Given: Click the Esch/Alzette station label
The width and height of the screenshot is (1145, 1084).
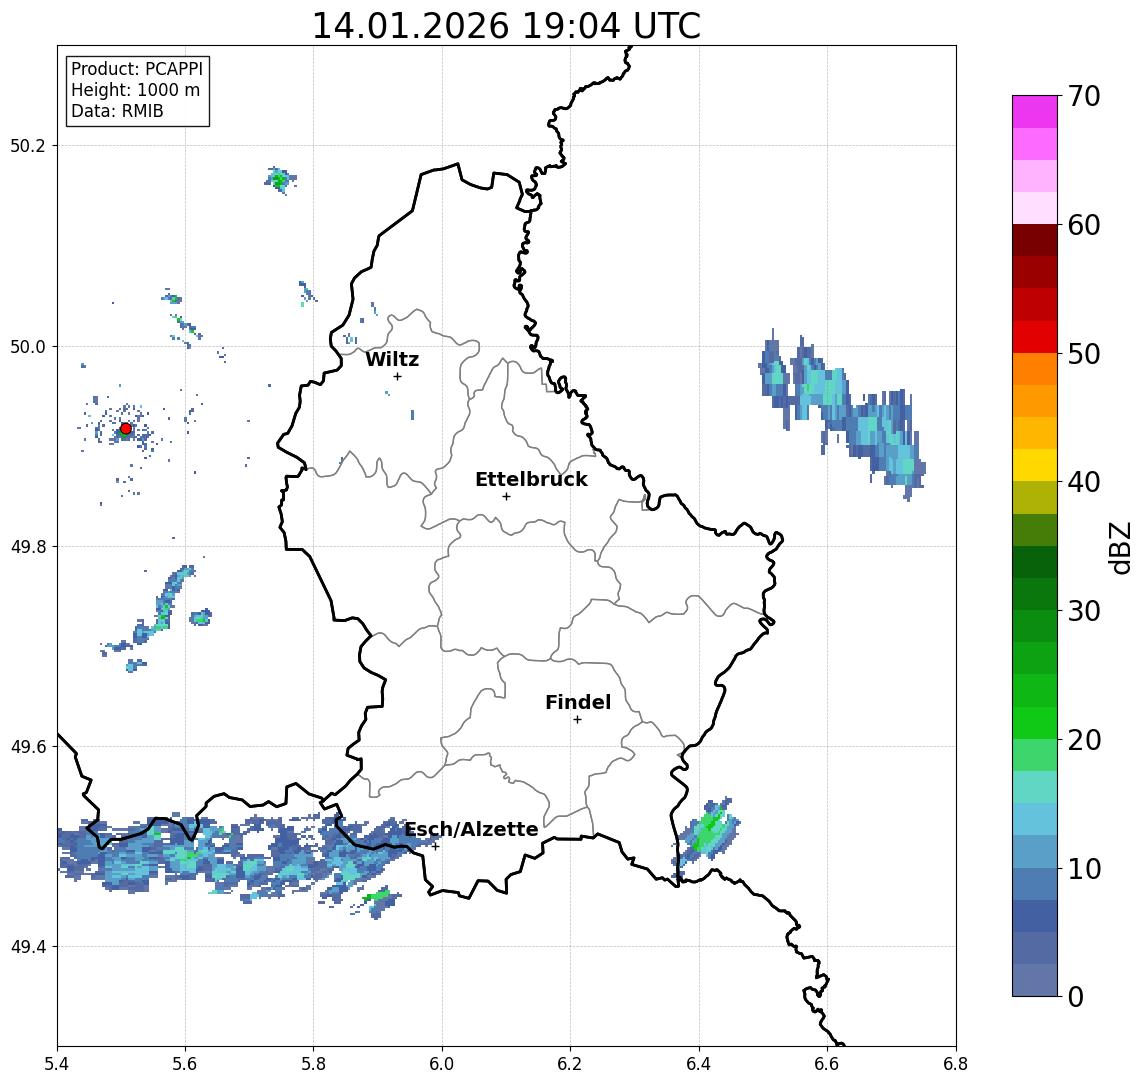Looking at the screenshot, I should click(471, 829).
